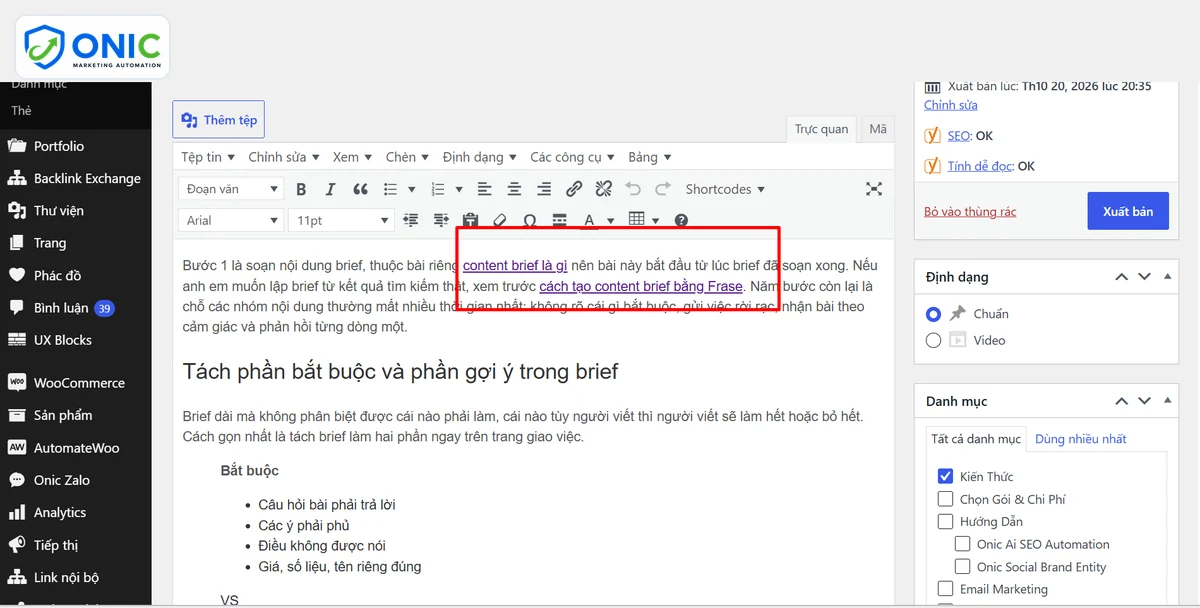Open text color palette dropdown arrow

click(x=610, y=221)
